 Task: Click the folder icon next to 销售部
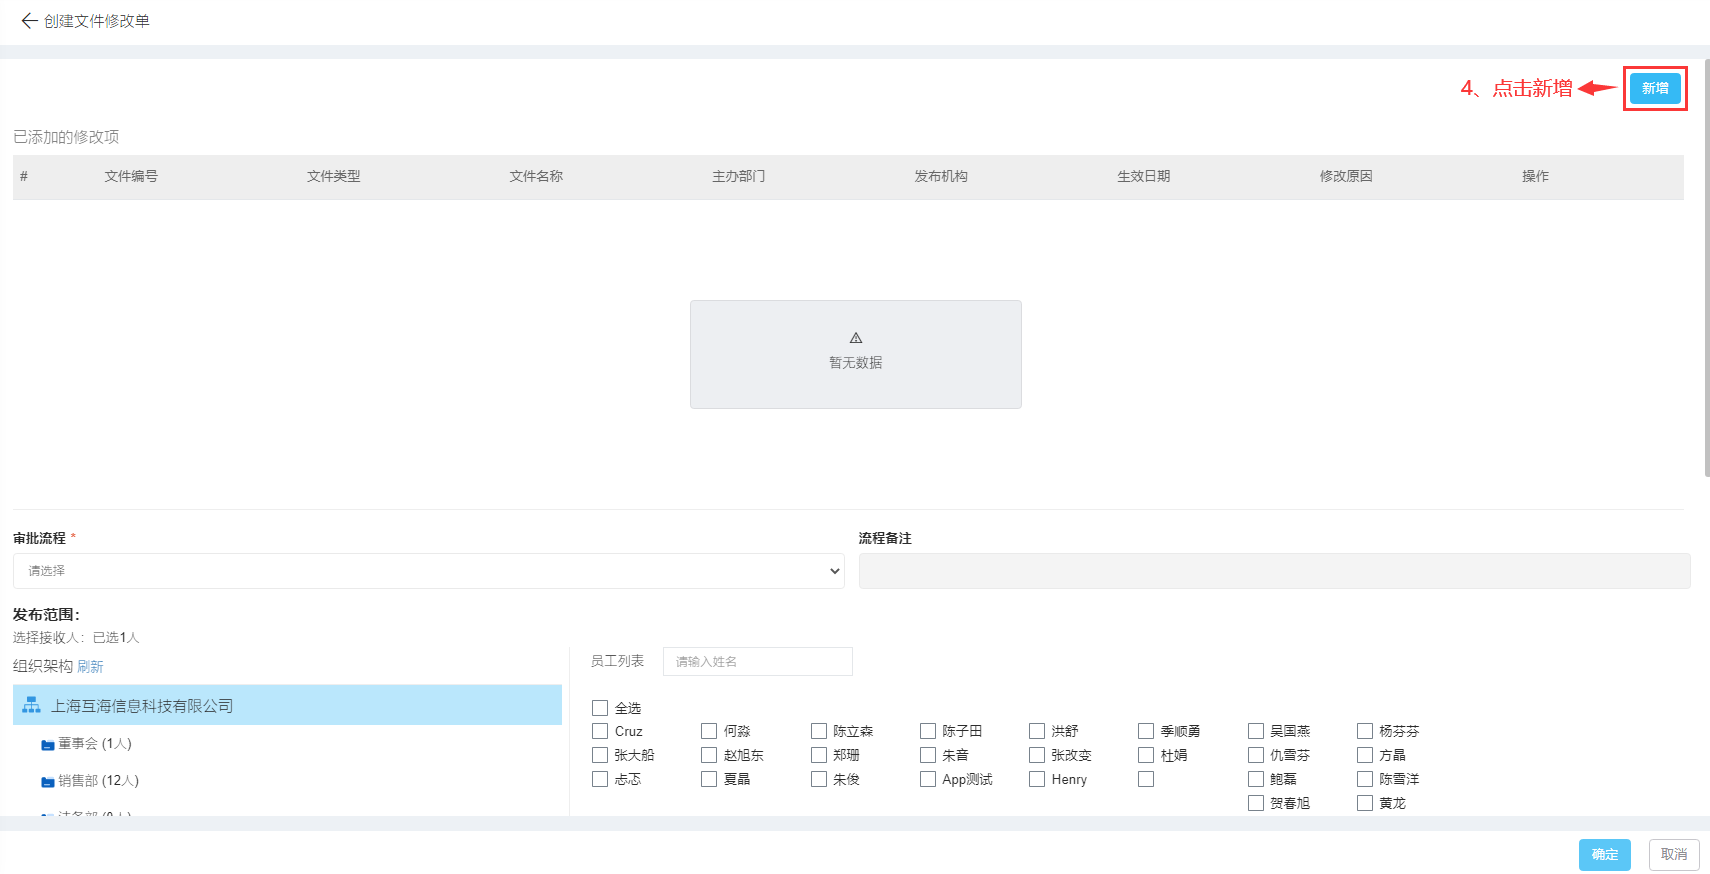click(47, 781)
